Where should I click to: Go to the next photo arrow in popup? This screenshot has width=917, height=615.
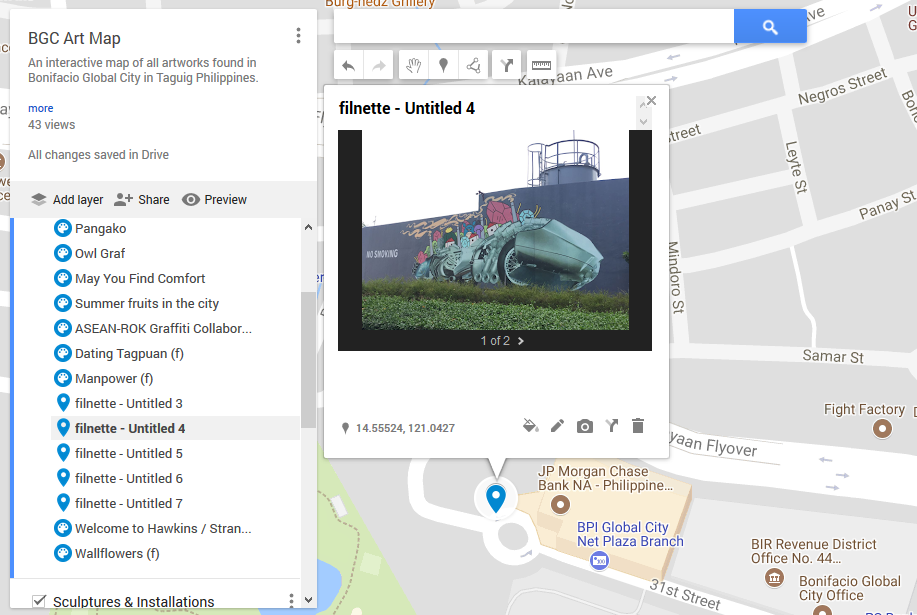pos(520,341)
